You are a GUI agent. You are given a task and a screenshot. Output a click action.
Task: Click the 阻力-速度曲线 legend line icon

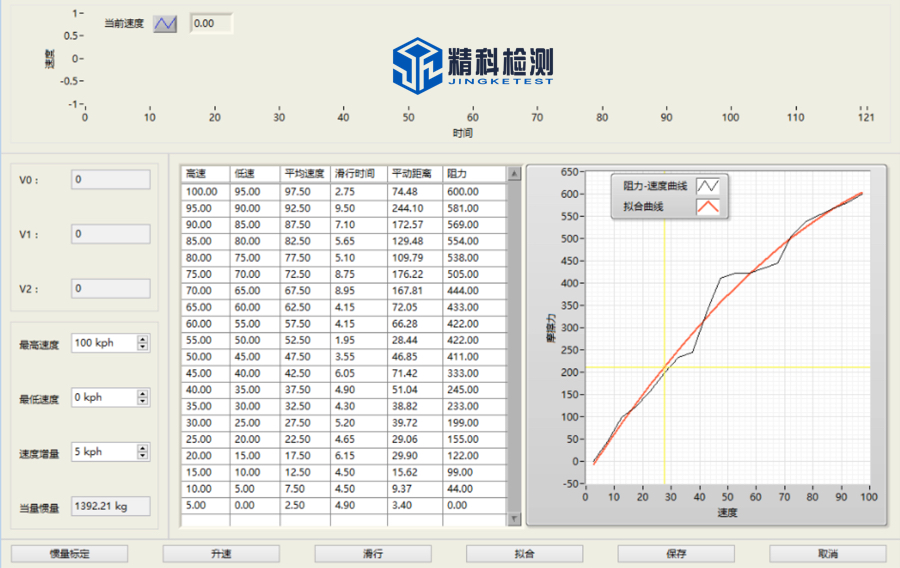coord(708,185)
